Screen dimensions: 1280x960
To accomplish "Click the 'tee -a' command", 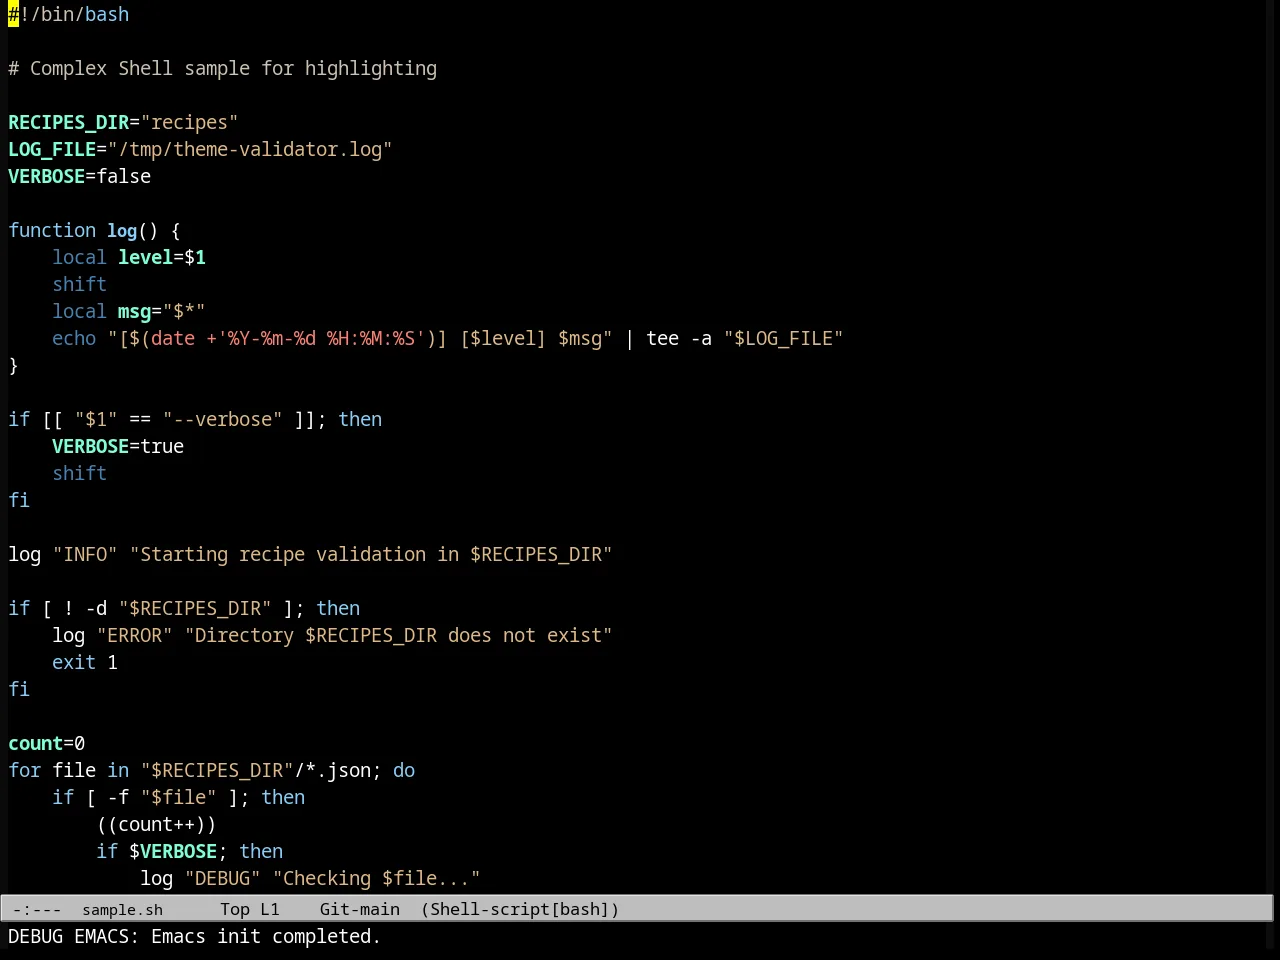I will pos(679,338).
